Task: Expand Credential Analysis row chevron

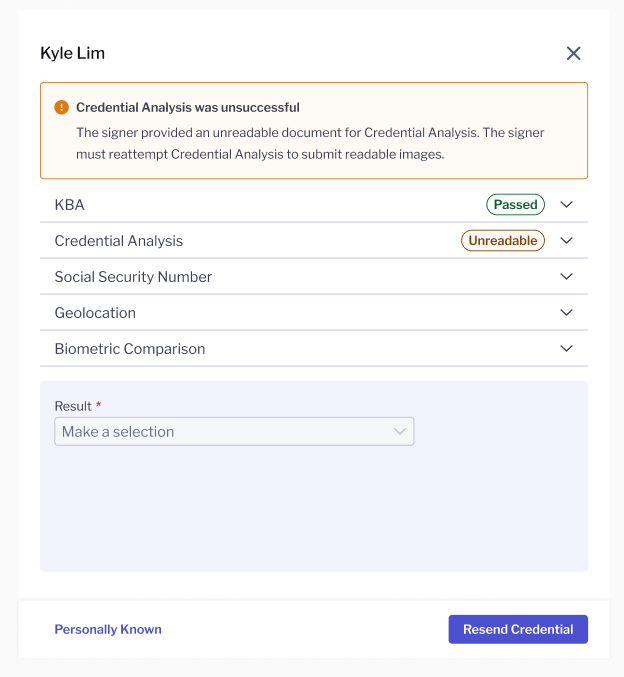Action: [566, 240]
